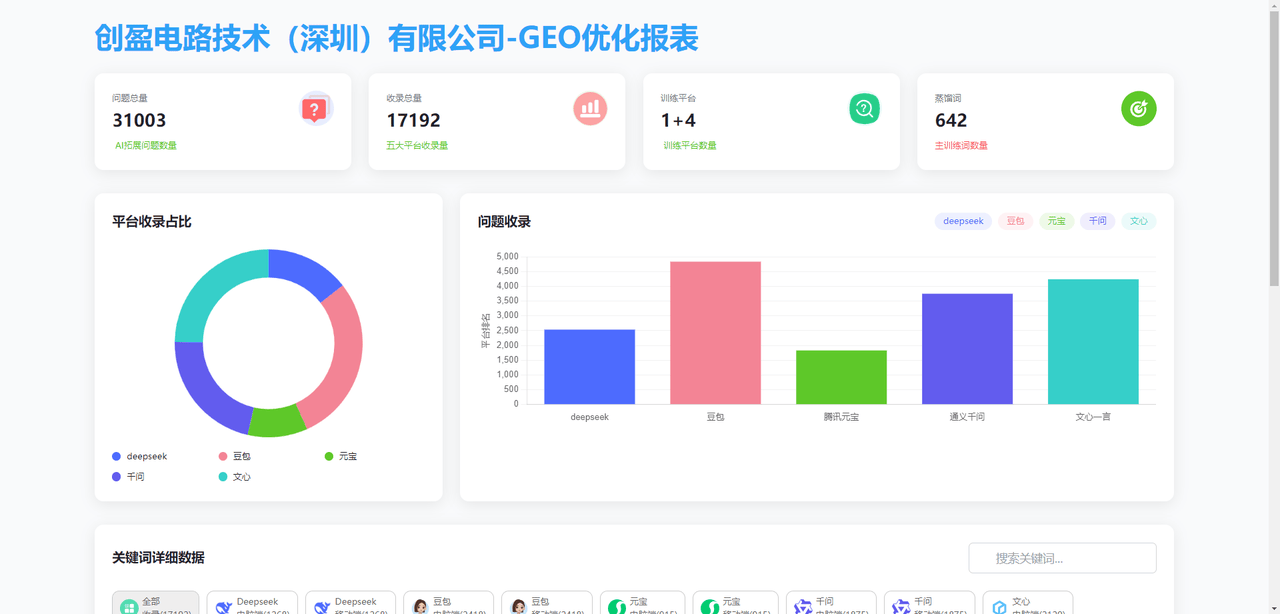Click the bar chart icon on 收录总量 card
This screenshot has width=1280, height=614.
tap(589, 108)
